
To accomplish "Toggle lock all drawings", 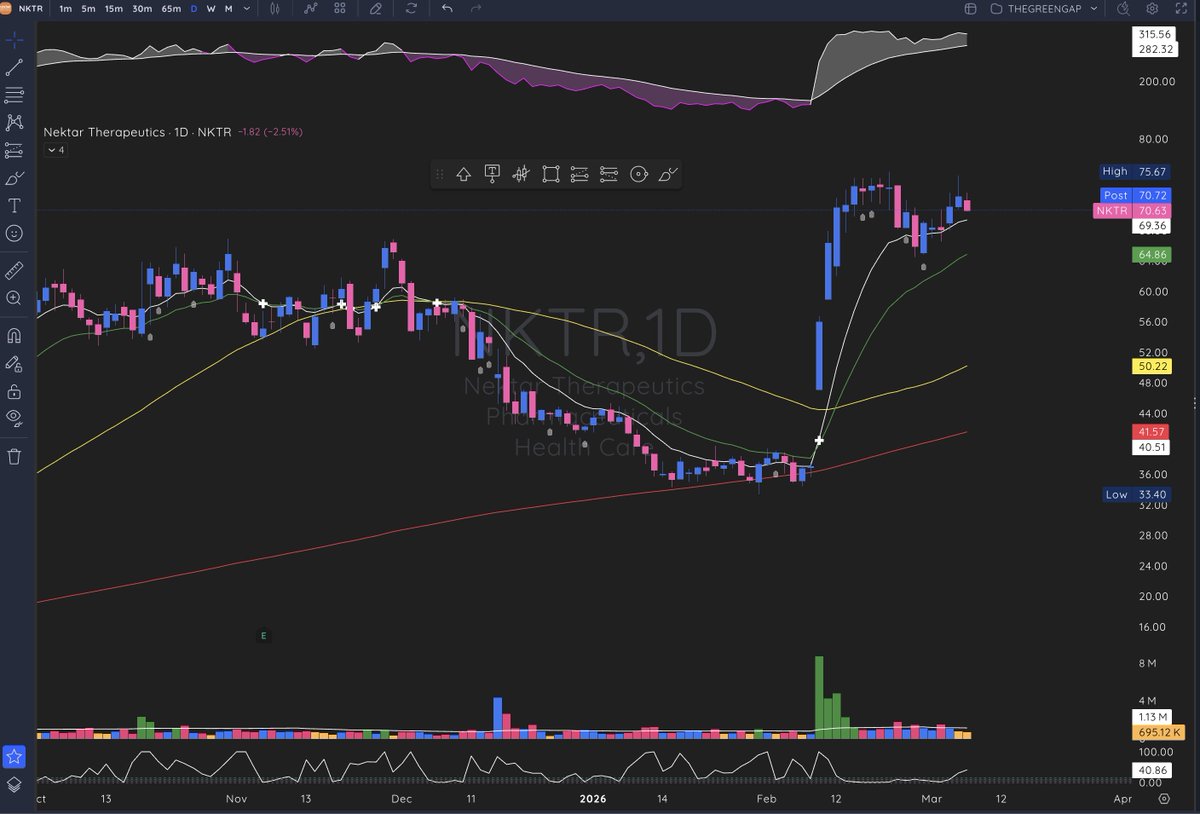I will (14, 391).
